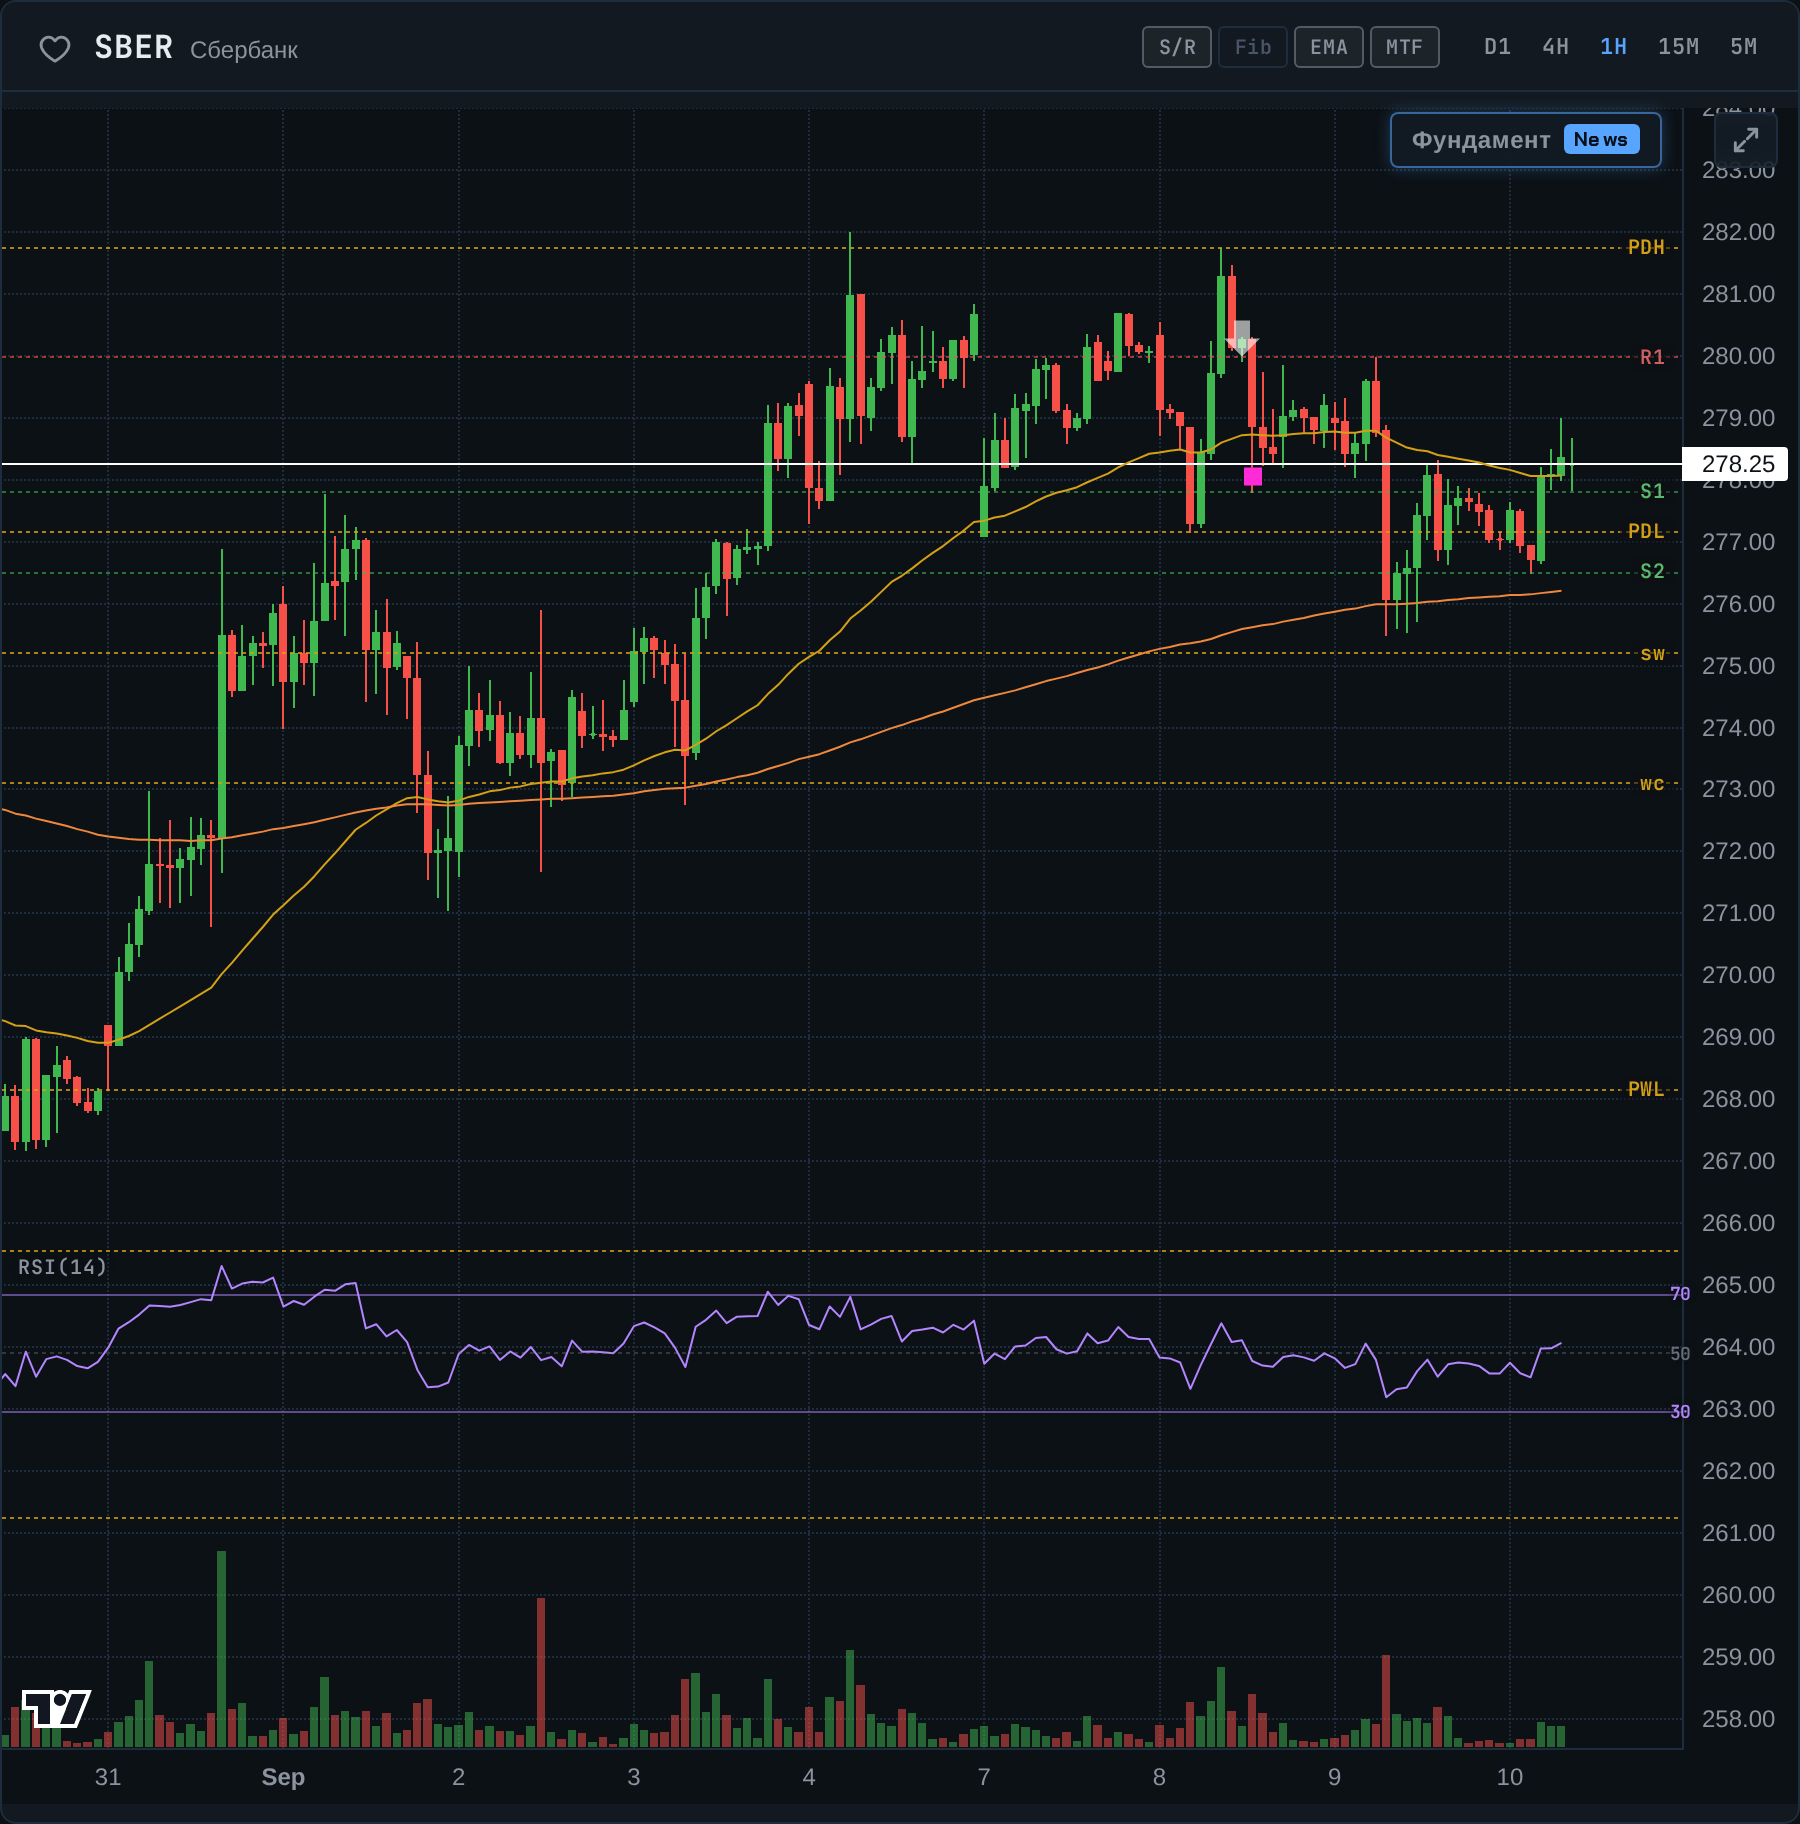This screenshot has height=1824, width=1800.
Task: Click the SW level label
Action: click(1652, 654)
